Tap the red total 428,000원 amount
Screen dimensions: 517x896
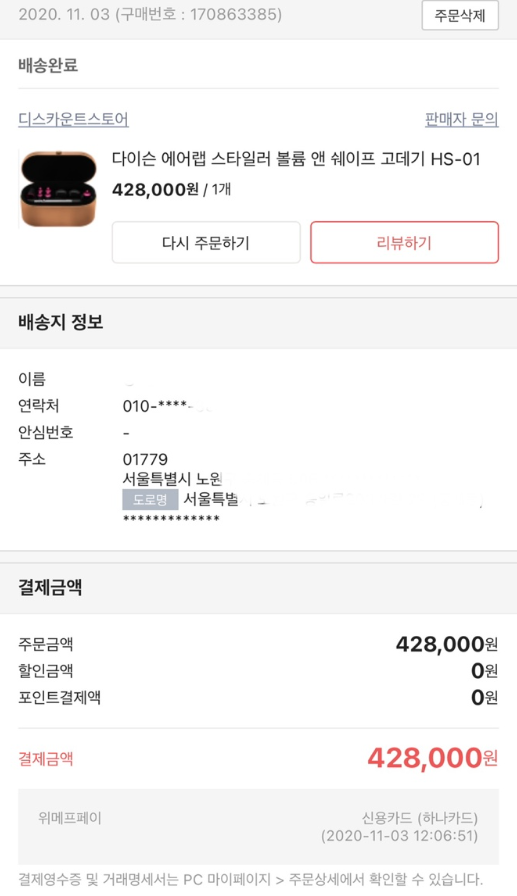point(432,758)
